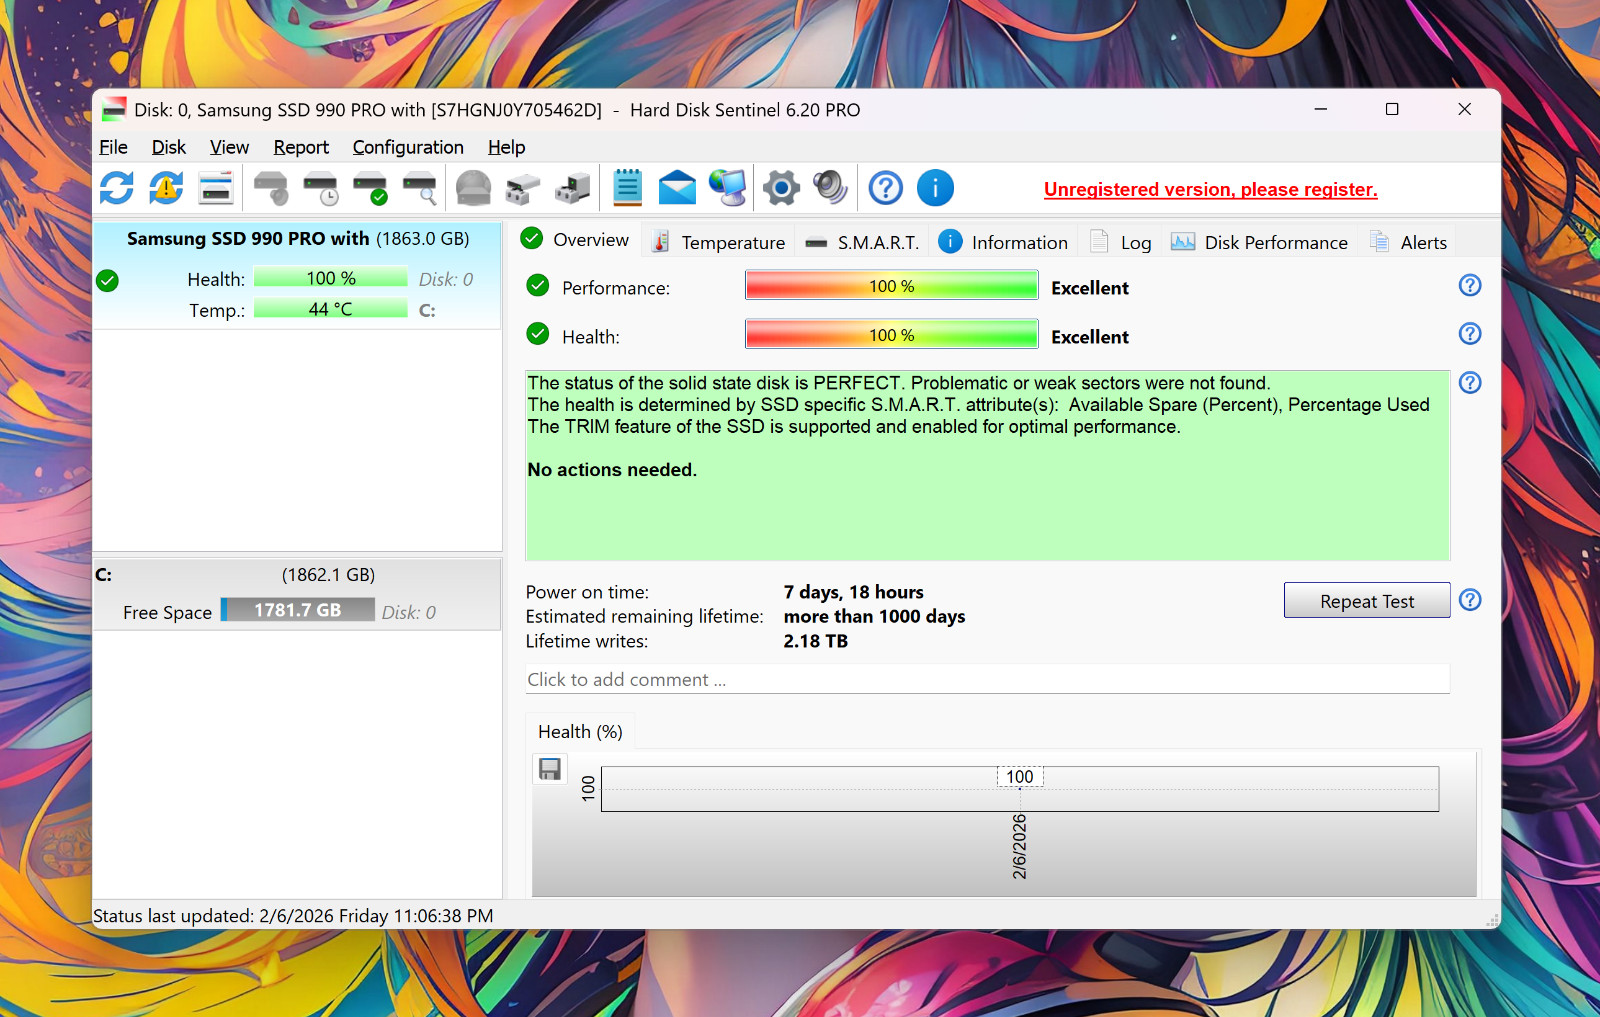Click the 'Disk: 0' label beside the left panel Health bar
This screenshot has width=1600, height=1017.
pos(446,279)
